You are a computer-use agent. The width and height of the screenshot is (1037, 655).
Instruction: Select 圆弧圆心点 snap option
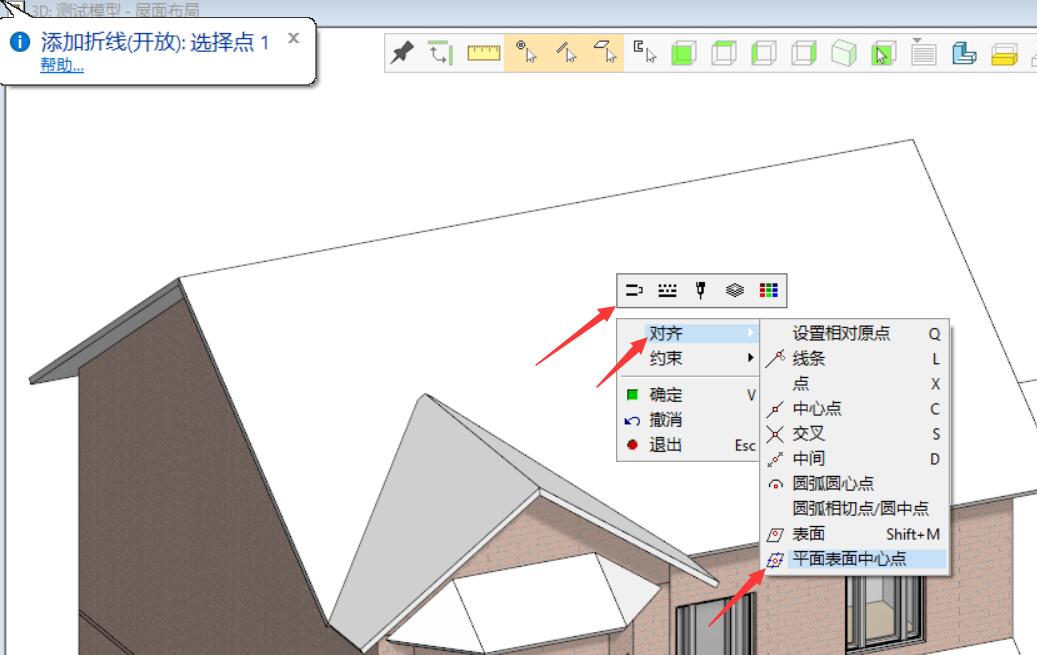[854, 484]
